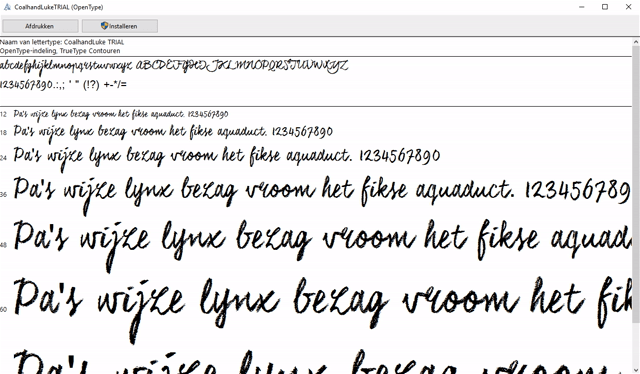Click the text 'Naam van lettertype: CoalhandLuke TRIAL'

(62, 42)
